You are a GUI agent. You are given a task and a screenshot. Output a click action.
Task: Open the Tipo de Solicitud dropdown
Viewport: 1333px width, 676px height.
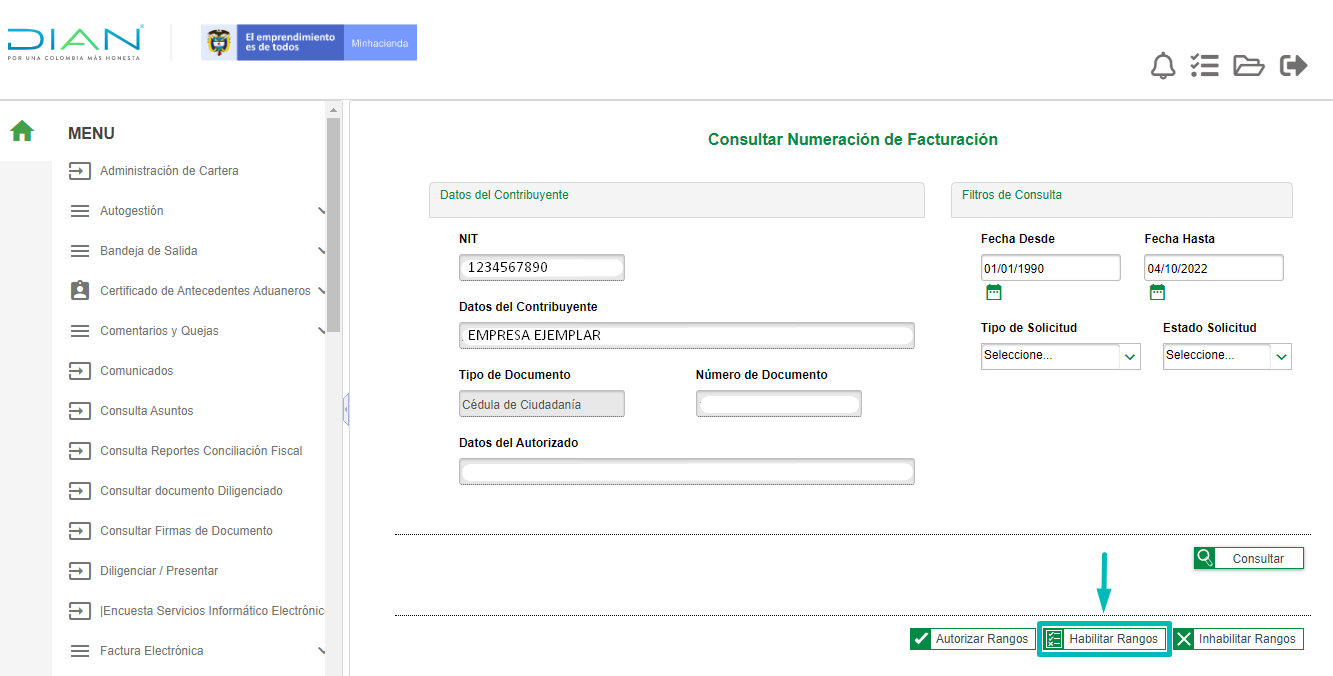click(x=1061, y=356)
